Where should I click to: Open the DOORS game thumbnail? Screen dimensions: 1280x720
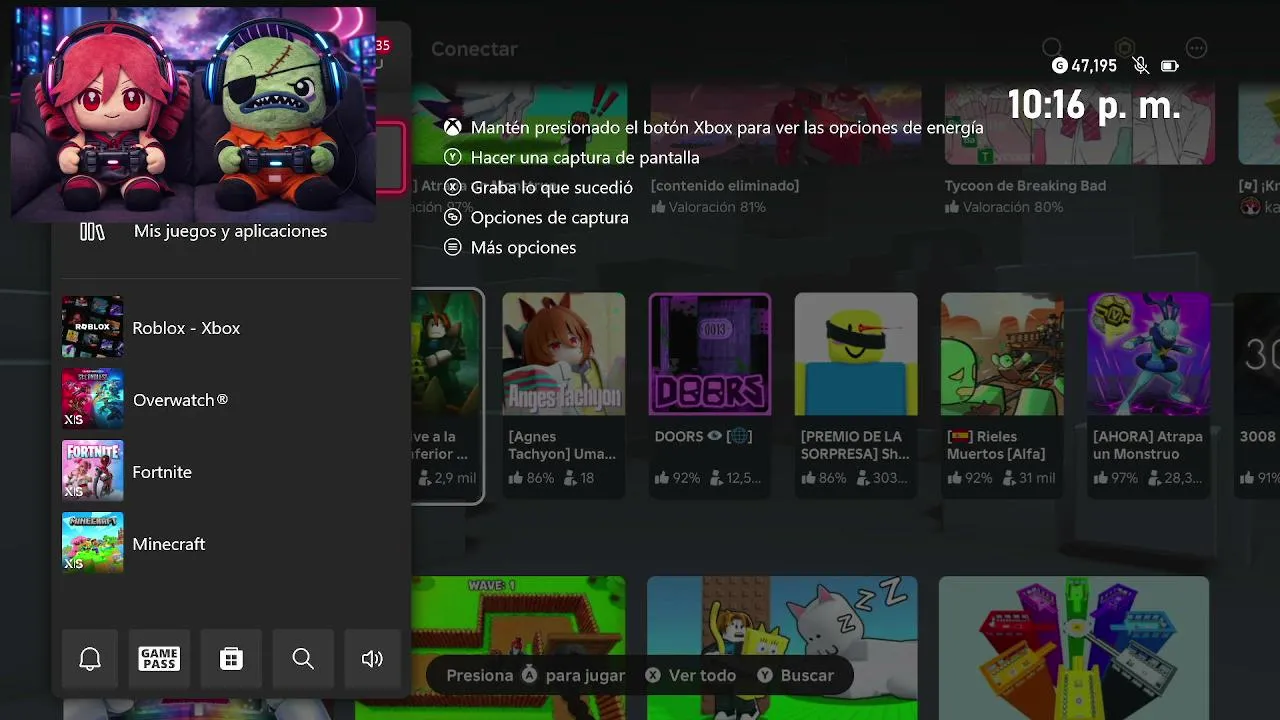tap(710, 354)
